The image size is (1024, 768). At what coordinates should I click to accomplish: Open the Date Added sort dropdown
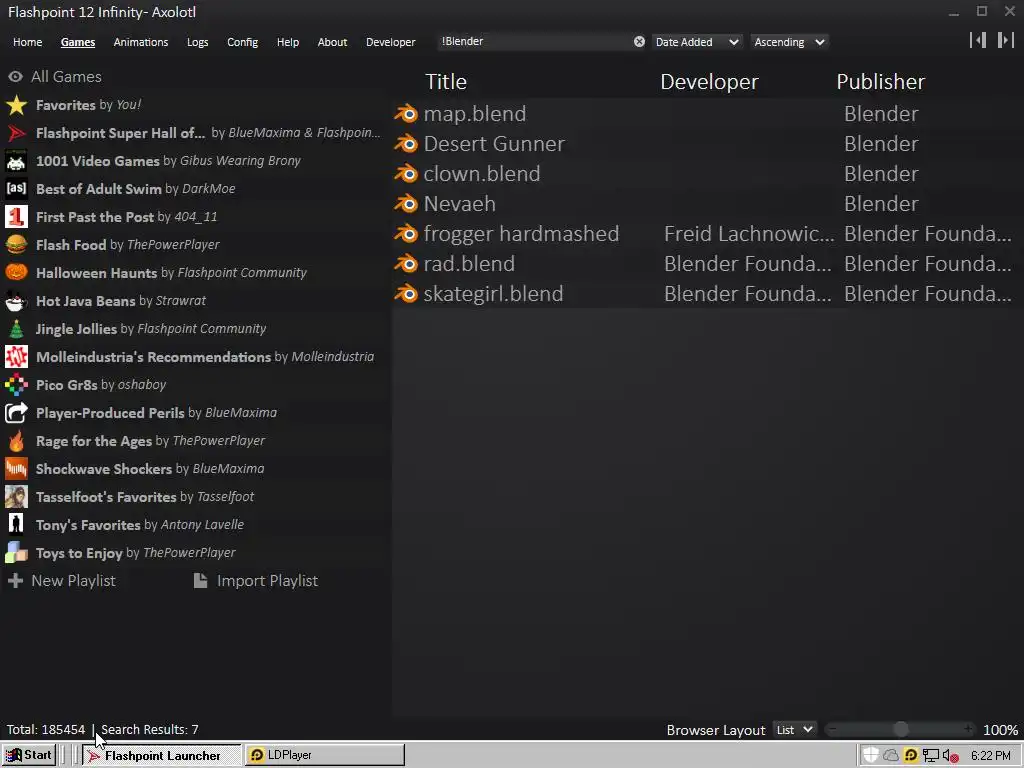coord(697,42)
